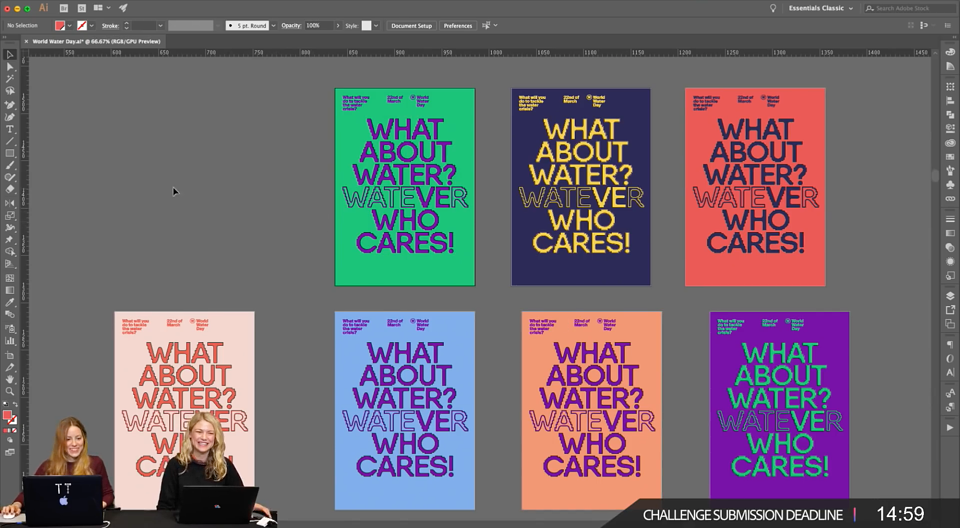
Task: Activate the Eraser tool
Action: click(x=10, y=190)
